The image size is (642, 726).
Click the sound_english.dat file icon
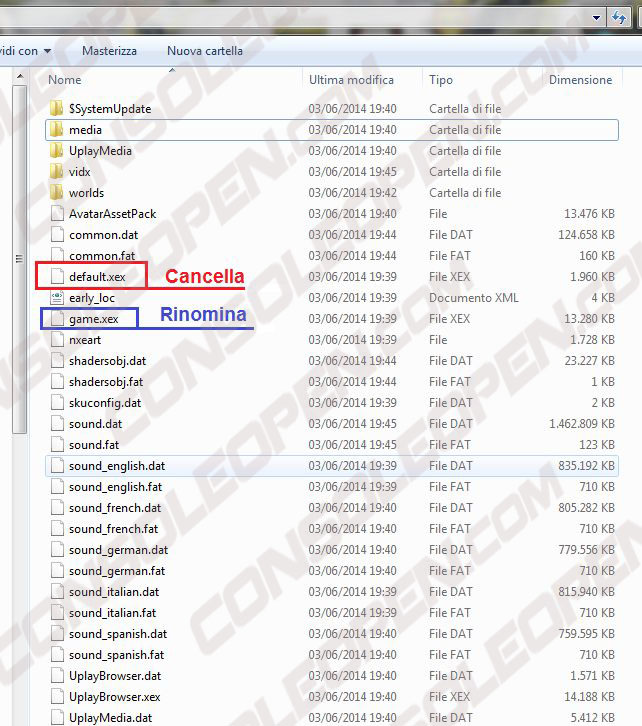point(57,466)
